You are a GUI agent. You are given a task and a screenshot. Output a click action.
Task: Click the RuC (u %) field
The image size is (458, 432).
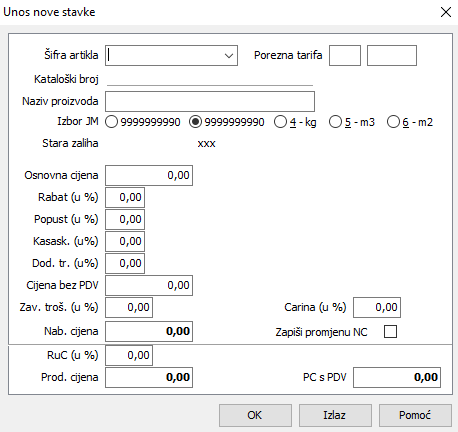click(129, 355)
